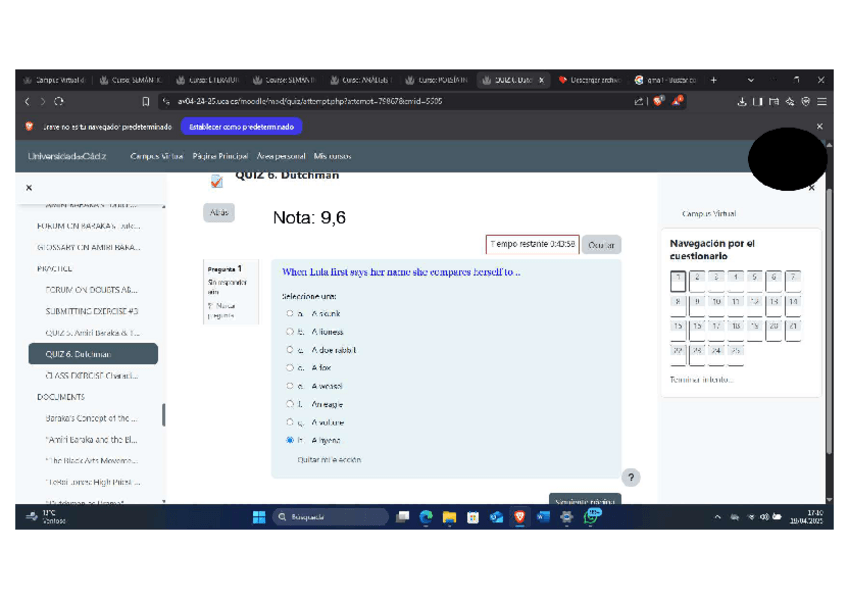The height and width of the screenshot is (599, 848).
Task: Click the Establecer como predeterminado button
Action: [241, 127]
